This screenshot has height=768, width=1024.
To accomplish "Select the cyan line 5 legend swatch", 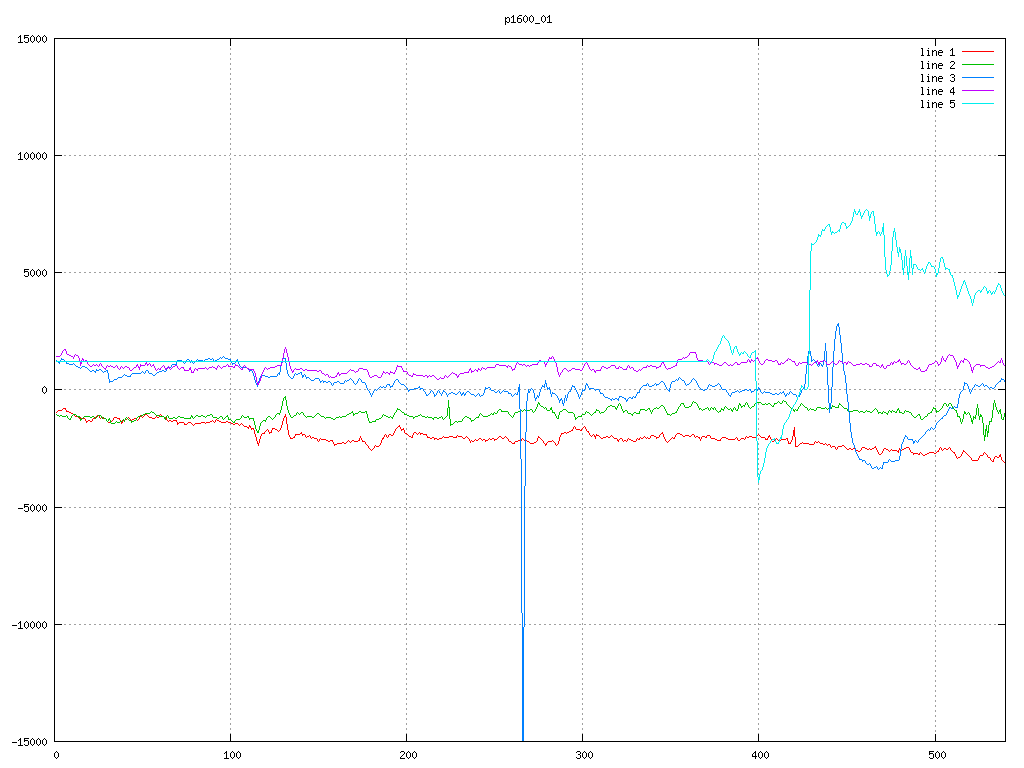I will click(x=979, y=104).
